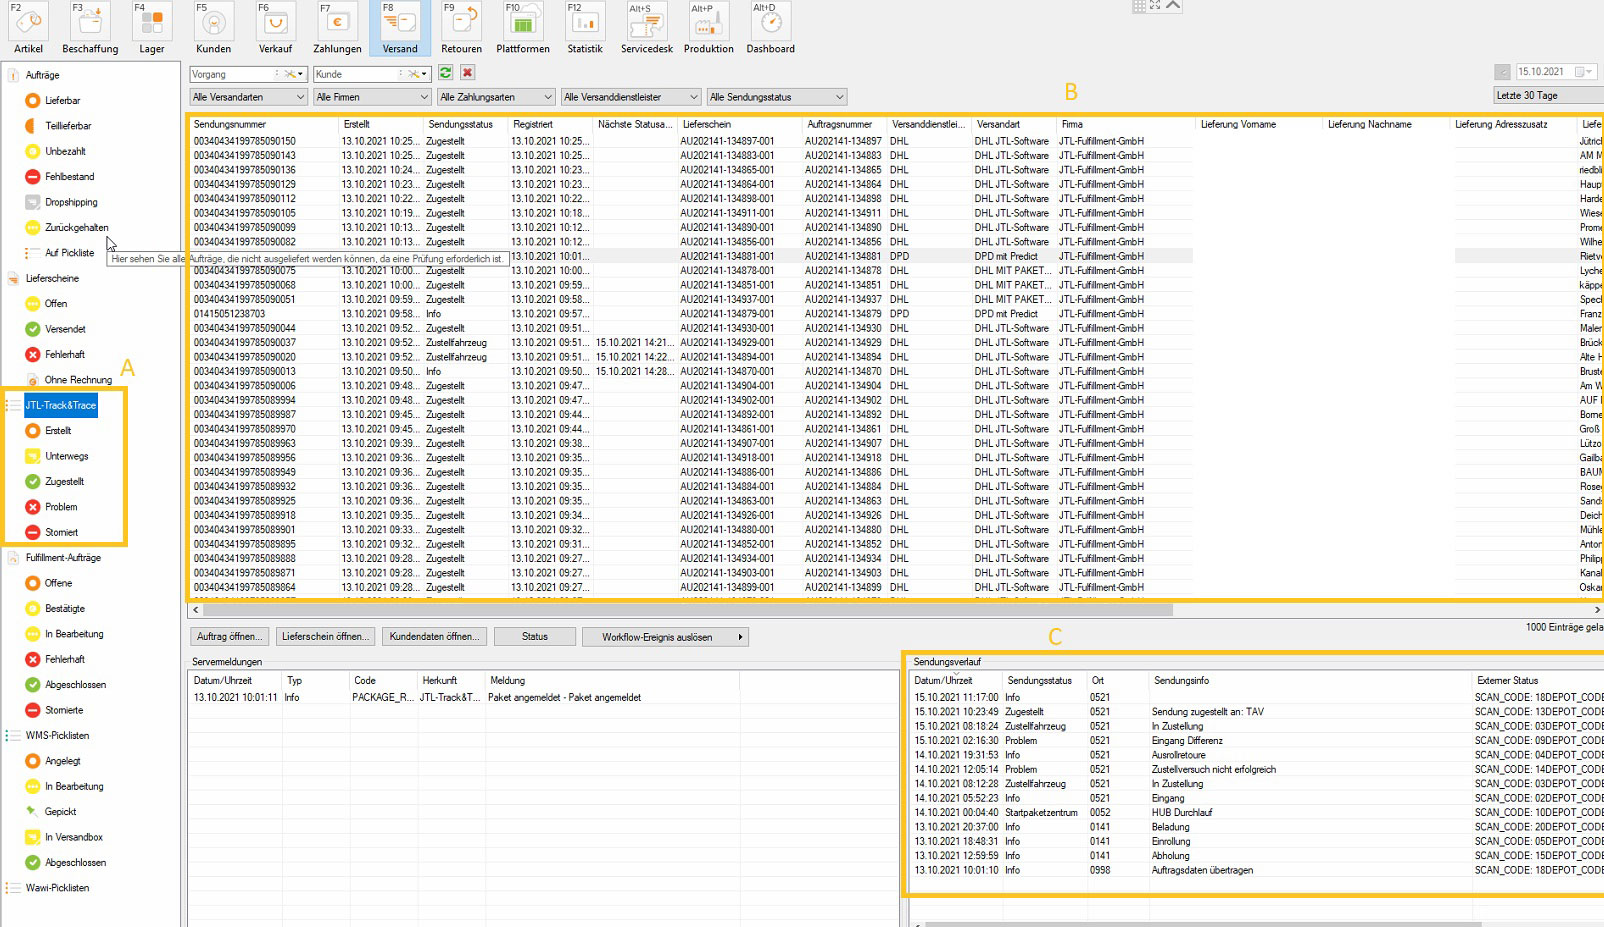Screen dimensions: 1604x927
Task: Select Zugestellt under JTL-Track&Trace
Action: click(x=64, y=482)
